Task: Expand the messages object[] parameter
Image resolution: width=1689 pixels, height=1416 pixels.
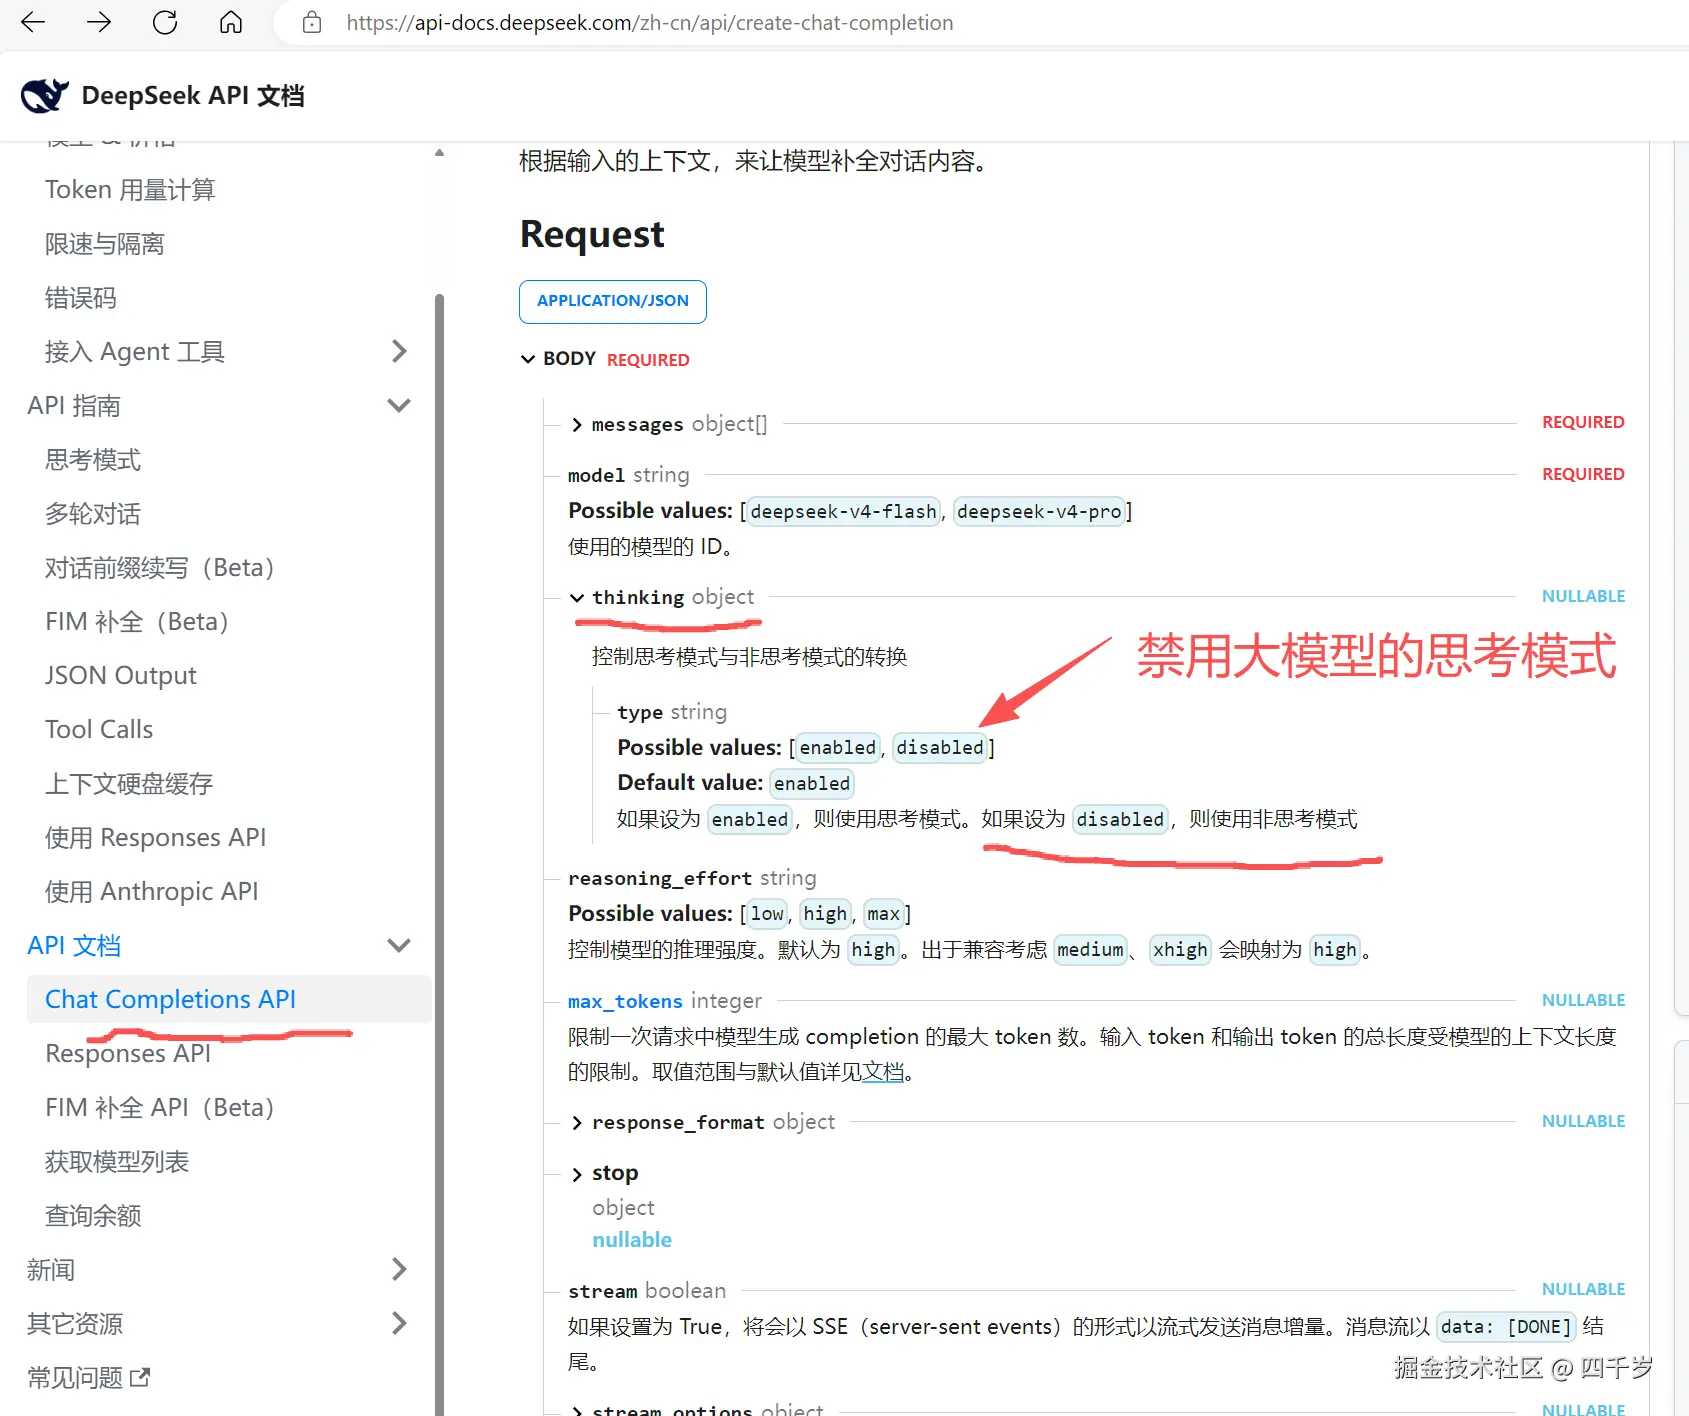Action: coord(577,425)
